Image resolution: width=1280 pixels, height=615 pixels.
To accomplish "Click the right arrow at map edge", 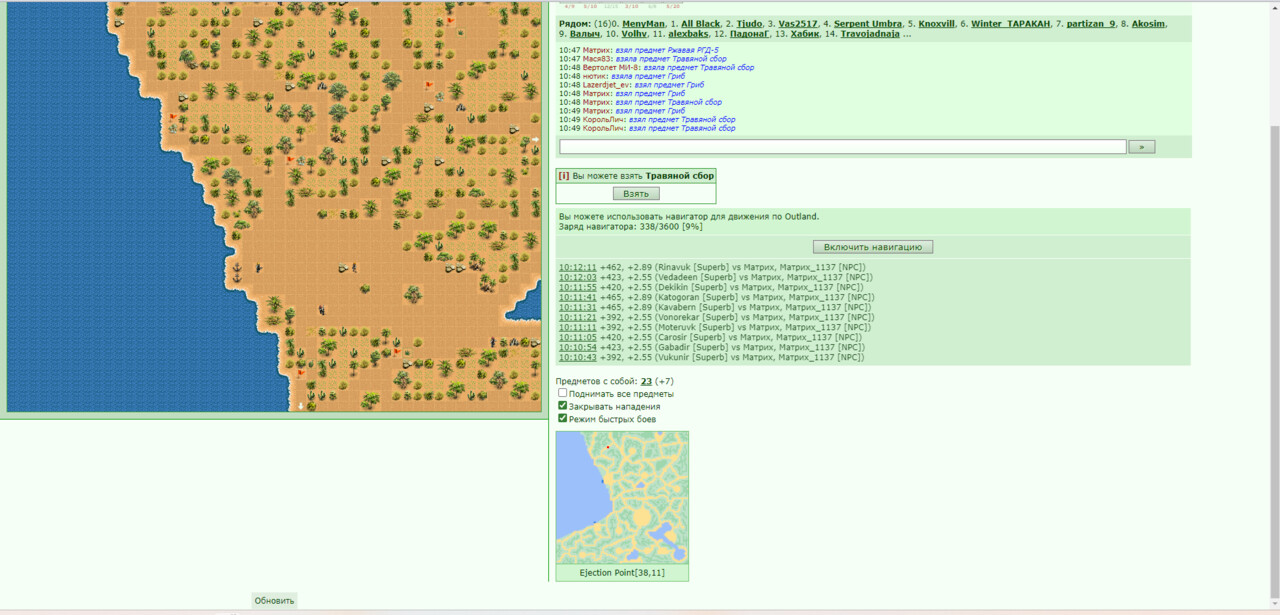I will click(535, 140).
